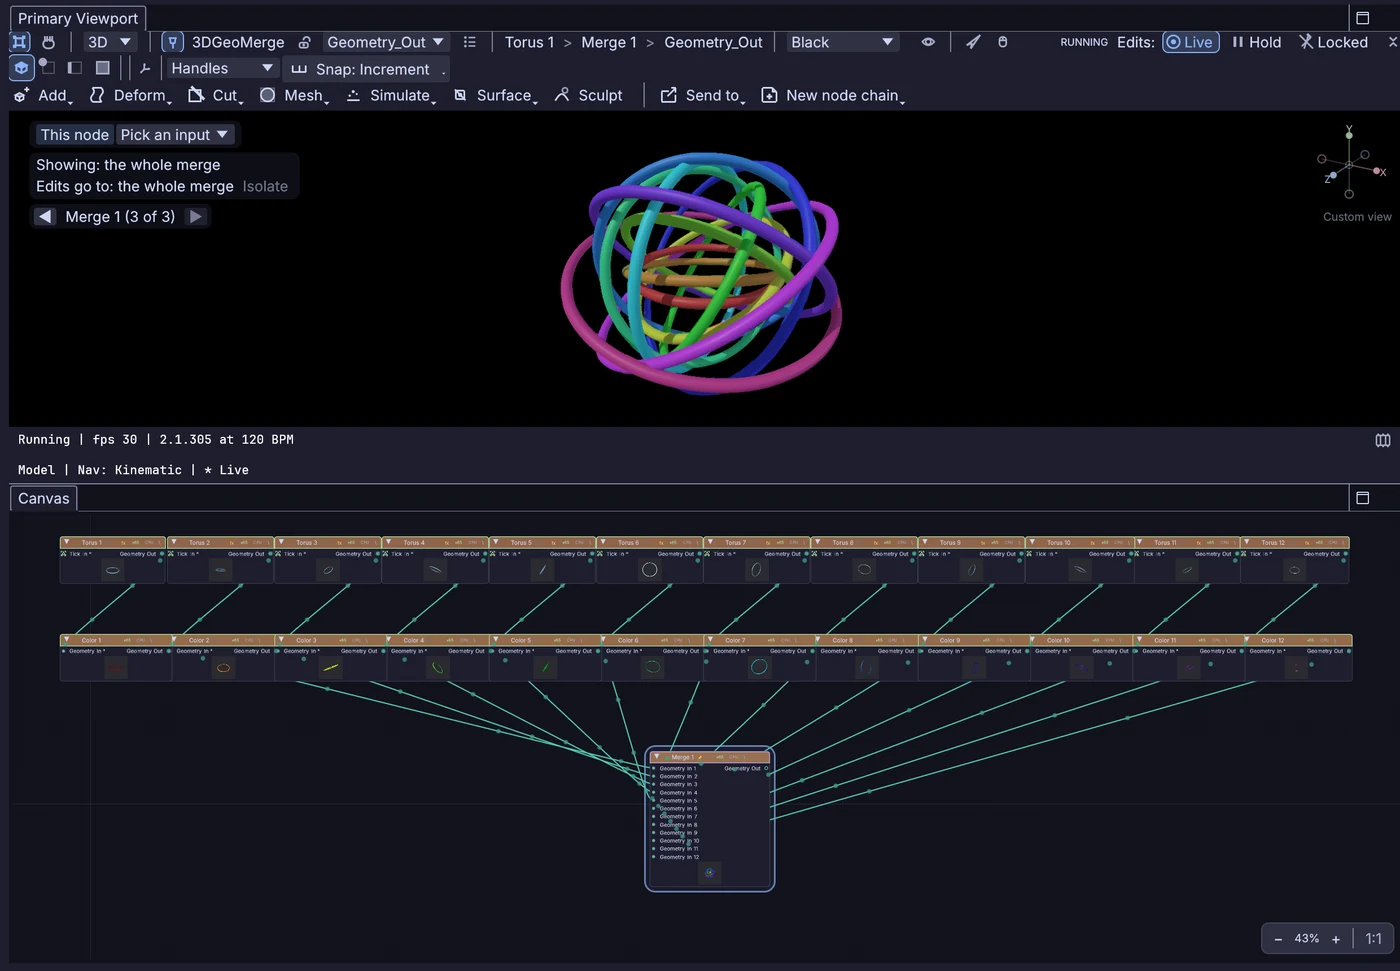This screenshot has height=971, width=1400.
Task: Enable Live edits mode
Action: [1190, 42]
